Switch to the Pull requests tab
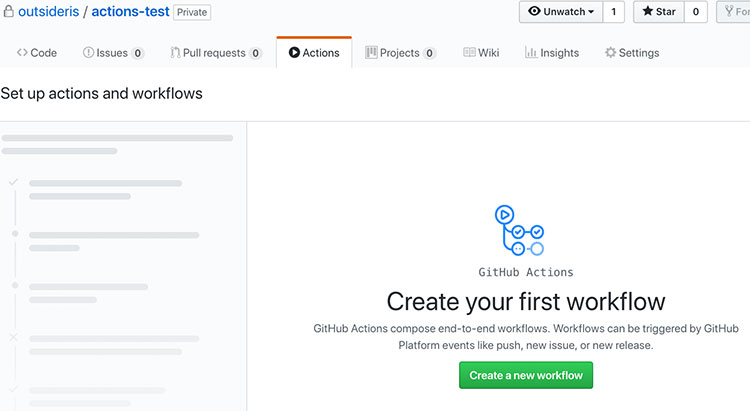Image resolution: width=750 pixels, height=411 pixels. 216,53
